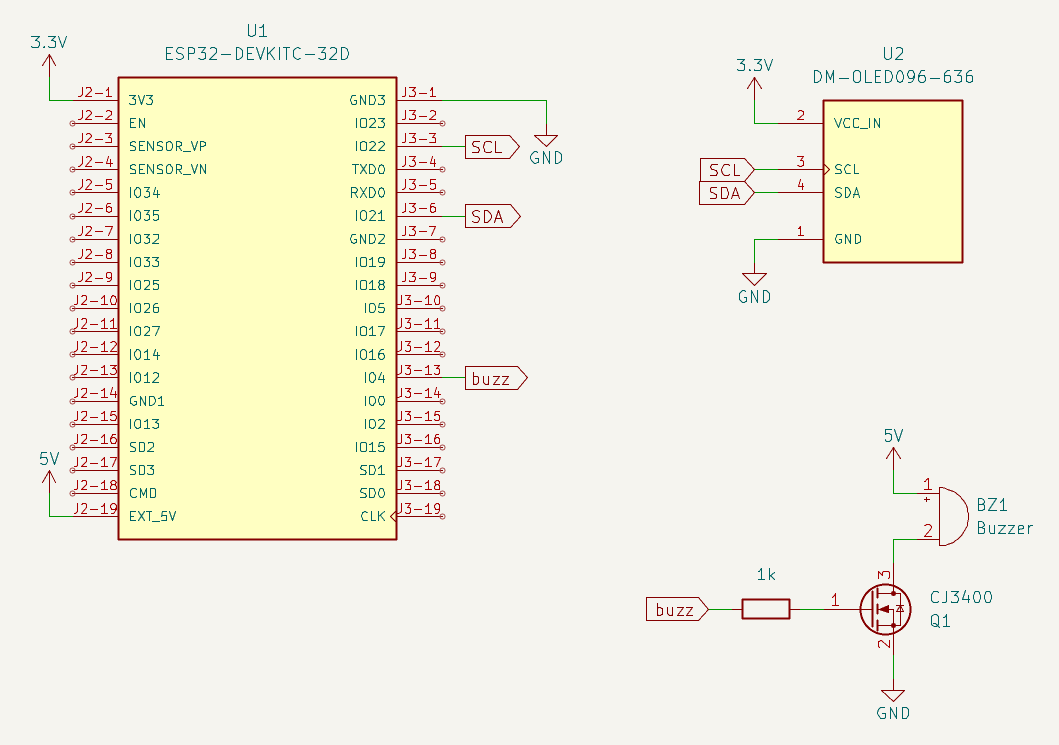The width and height of the screenshot is (1059, 745).
Task: Click the SENSOR_VP pin name
Action: click(x=167, y=147)
